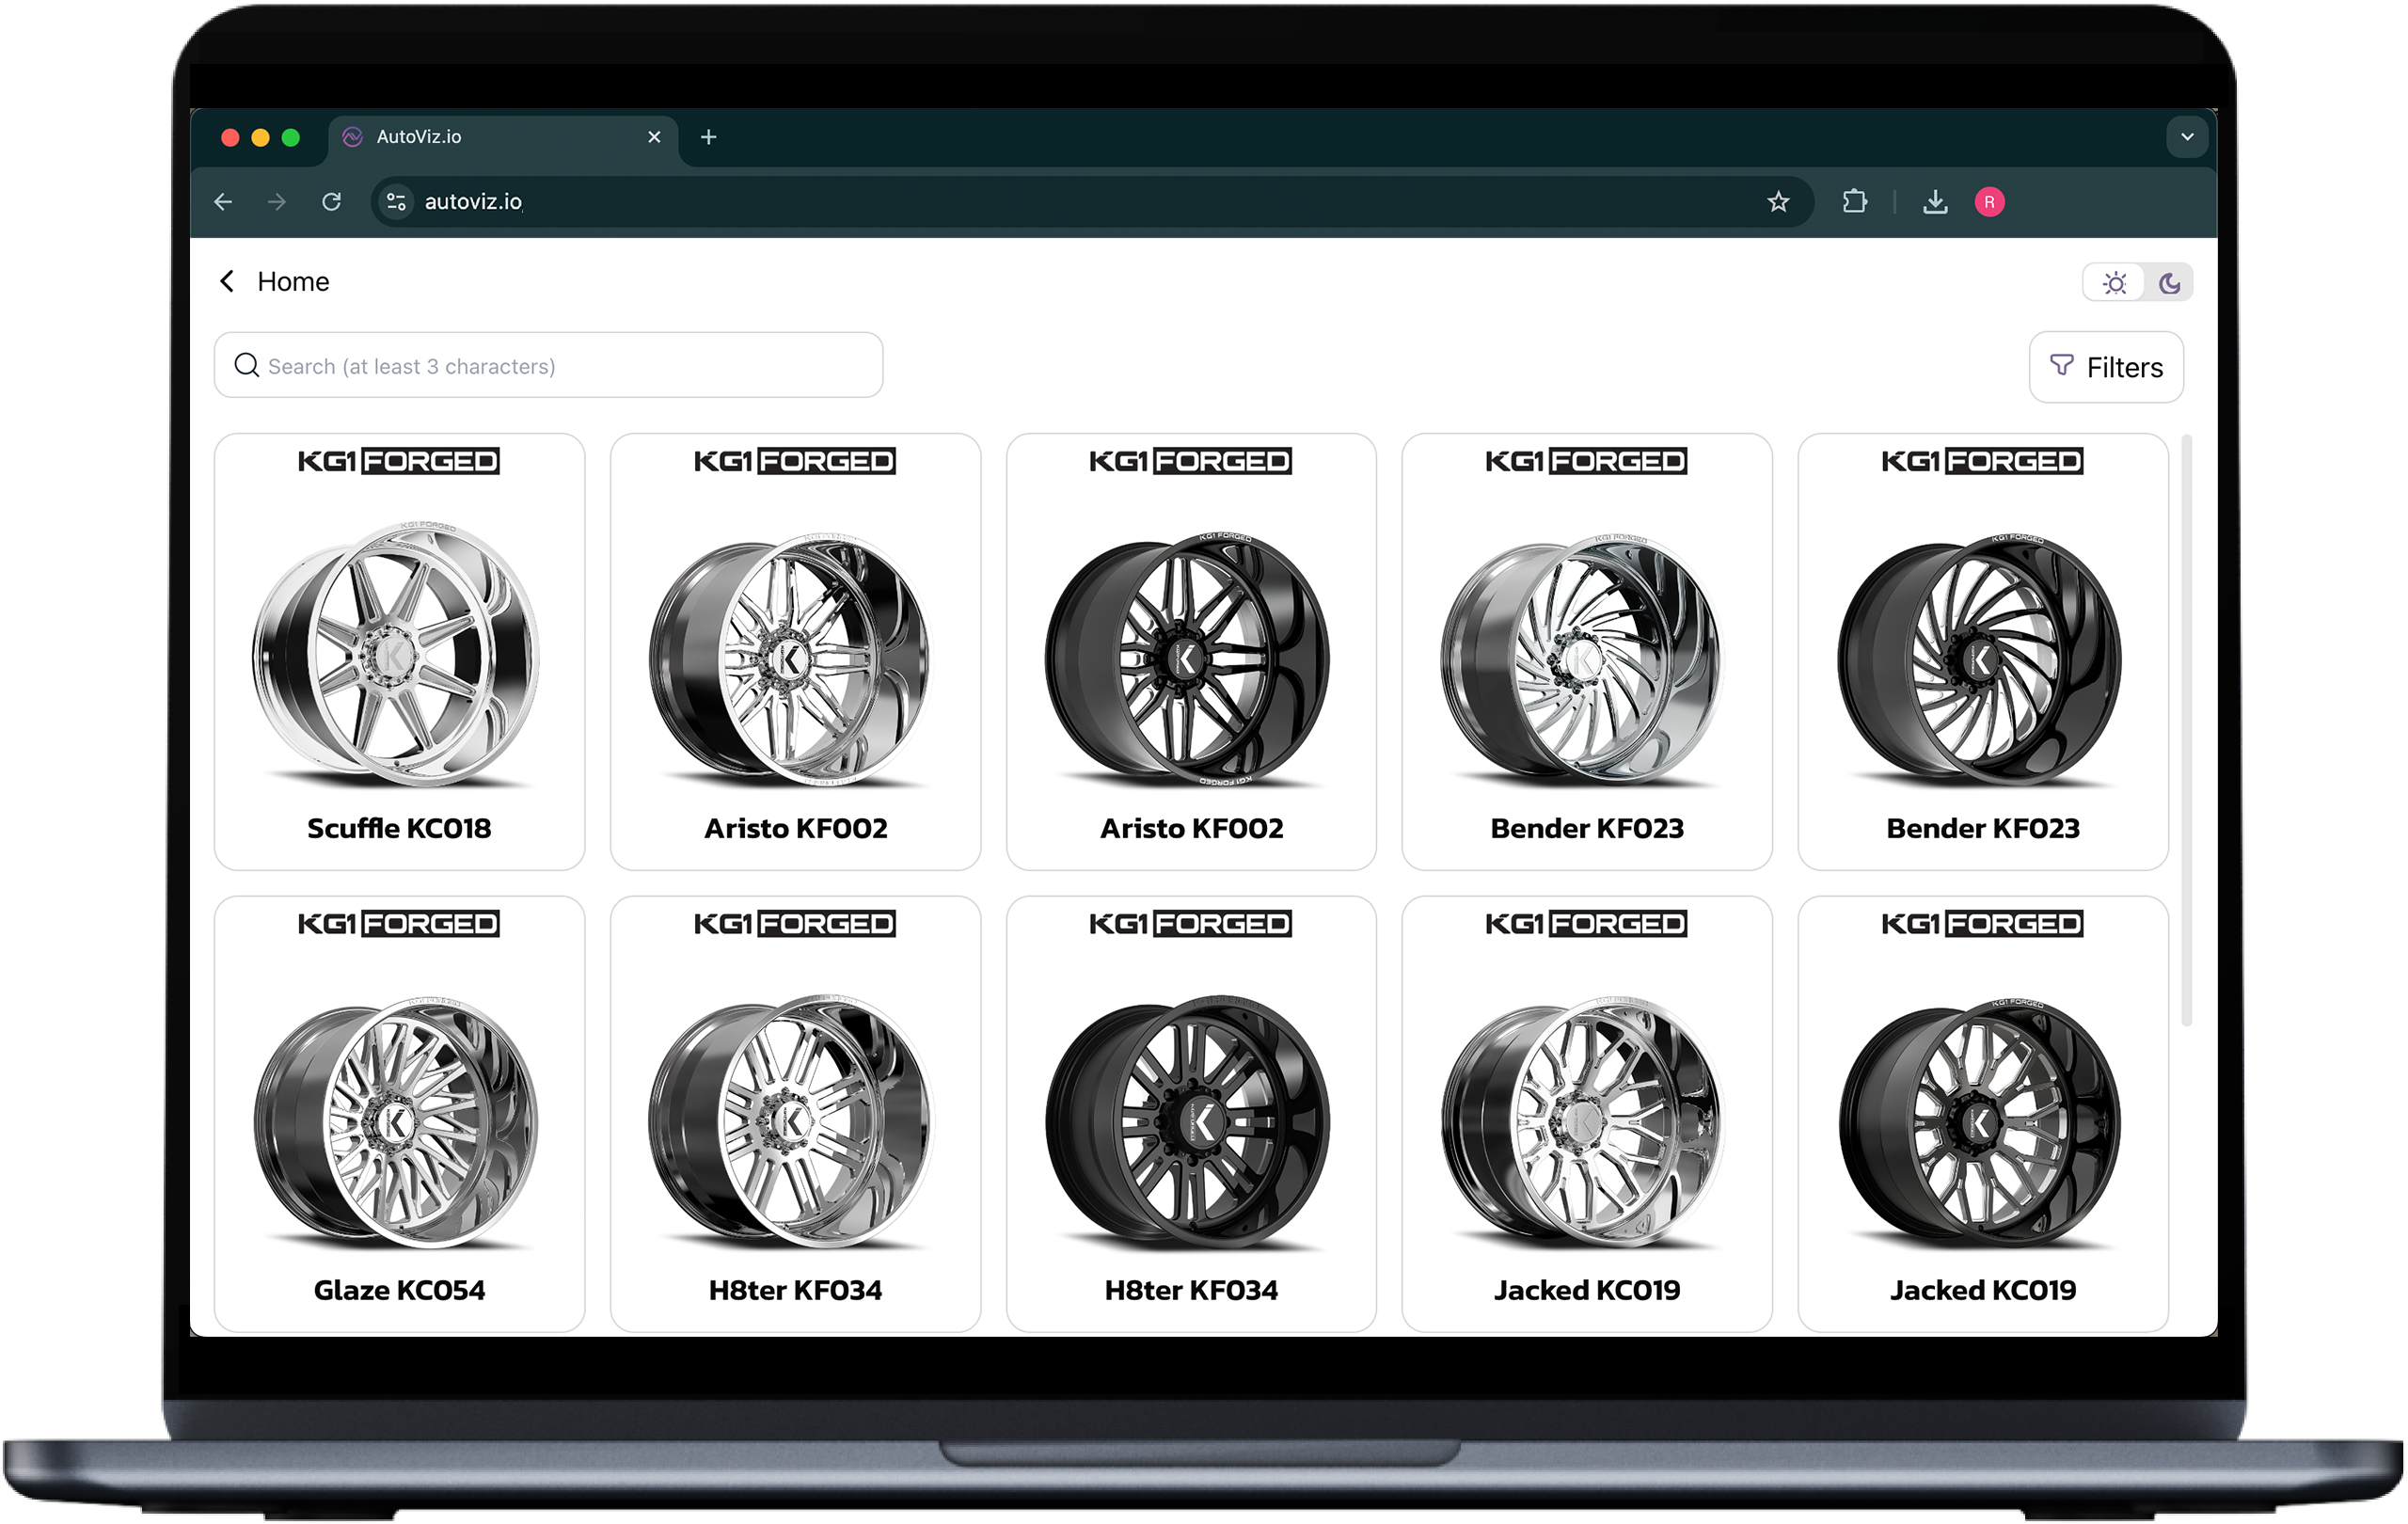
Task: Open the tab list chevron at top right
Action: click(x=2189, y=137)
